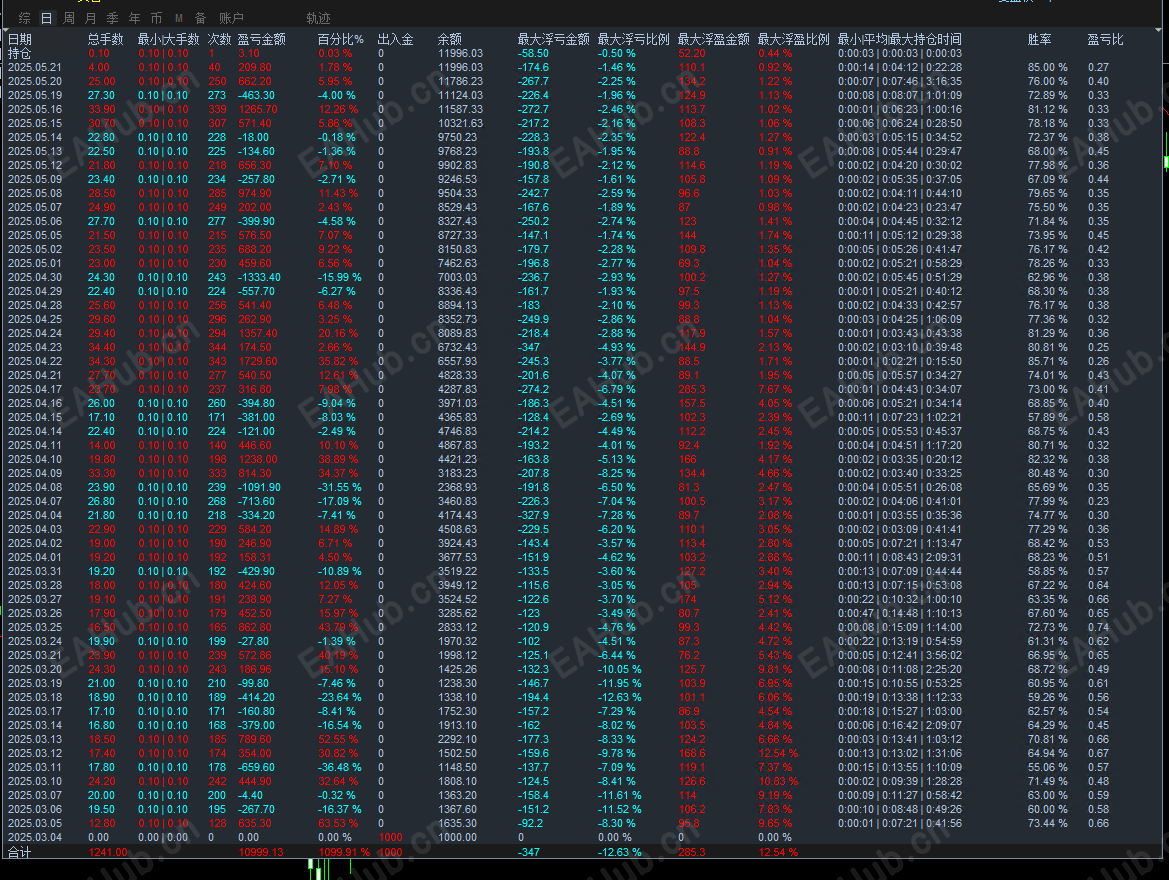Screen dimensions: 1169x880
Task: Click the max floating loss -327.9
Action: [533, 515]
